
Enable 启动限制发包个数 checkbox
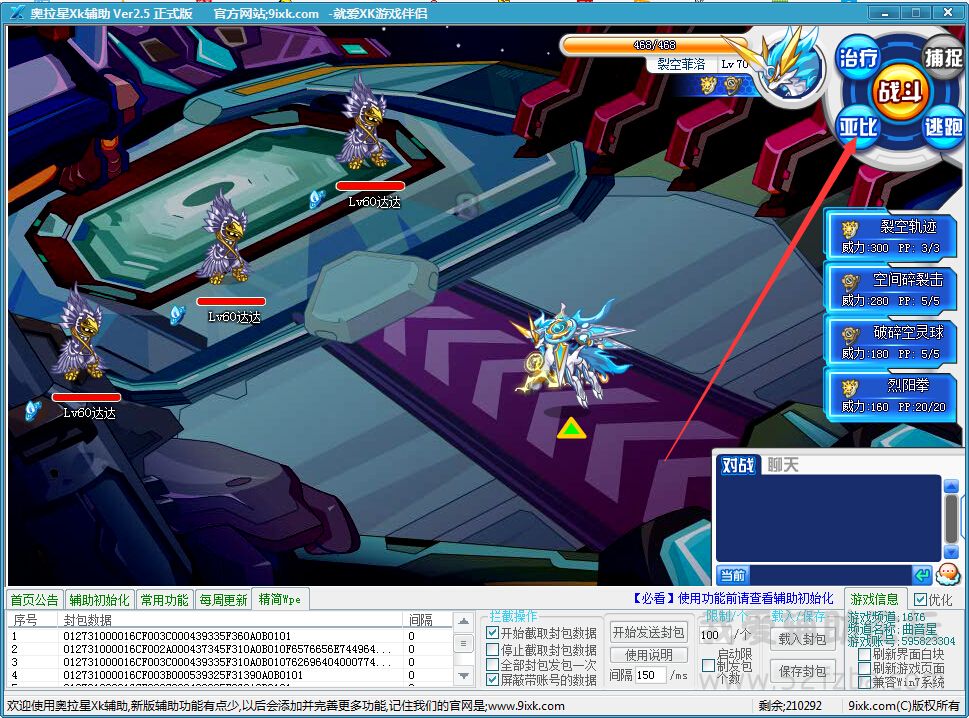click(708, 665)
